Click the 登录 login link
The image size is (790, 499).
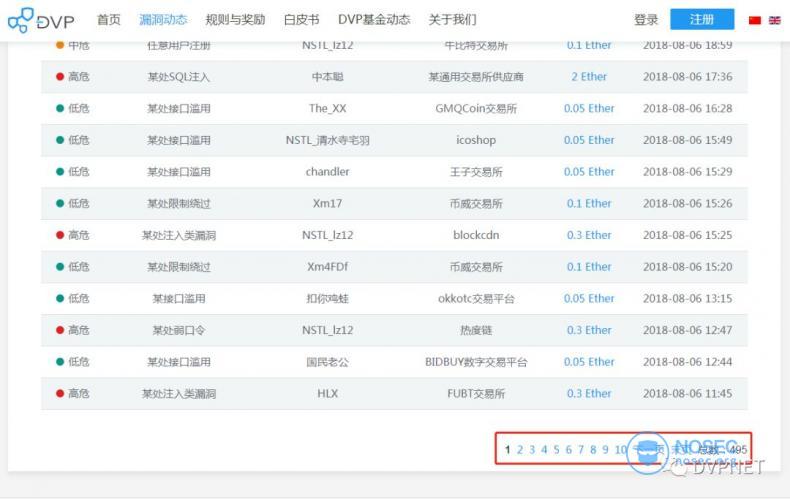[646, 20]
